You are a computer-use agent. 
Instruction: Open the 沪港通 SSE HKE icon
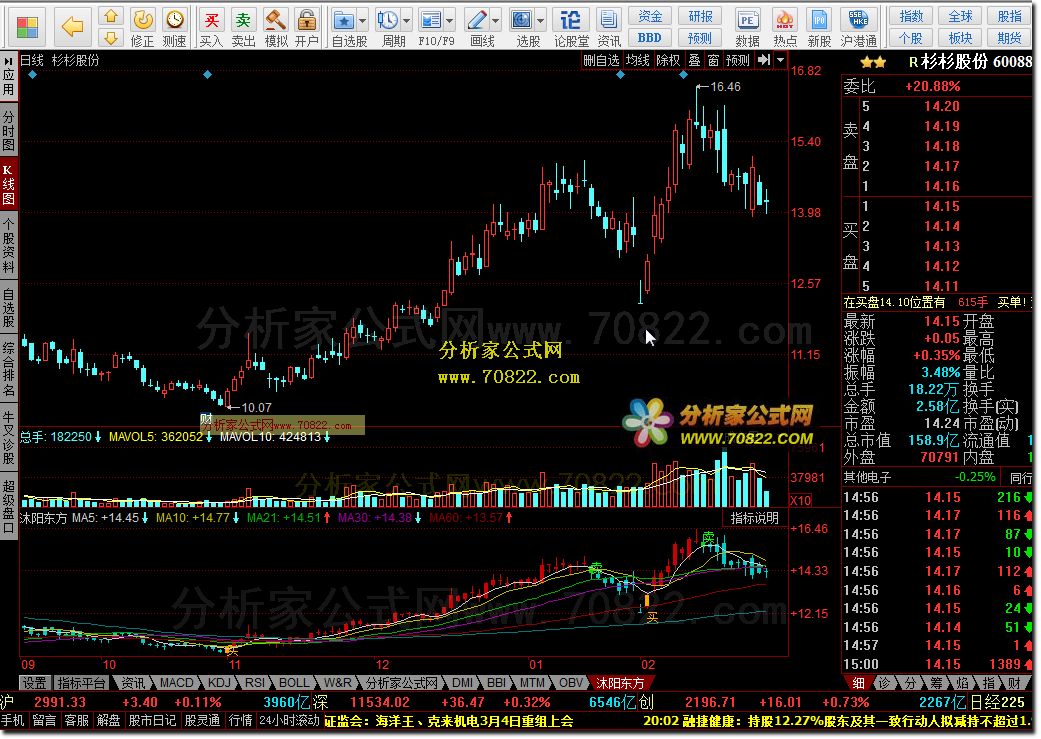click(858, 20)
